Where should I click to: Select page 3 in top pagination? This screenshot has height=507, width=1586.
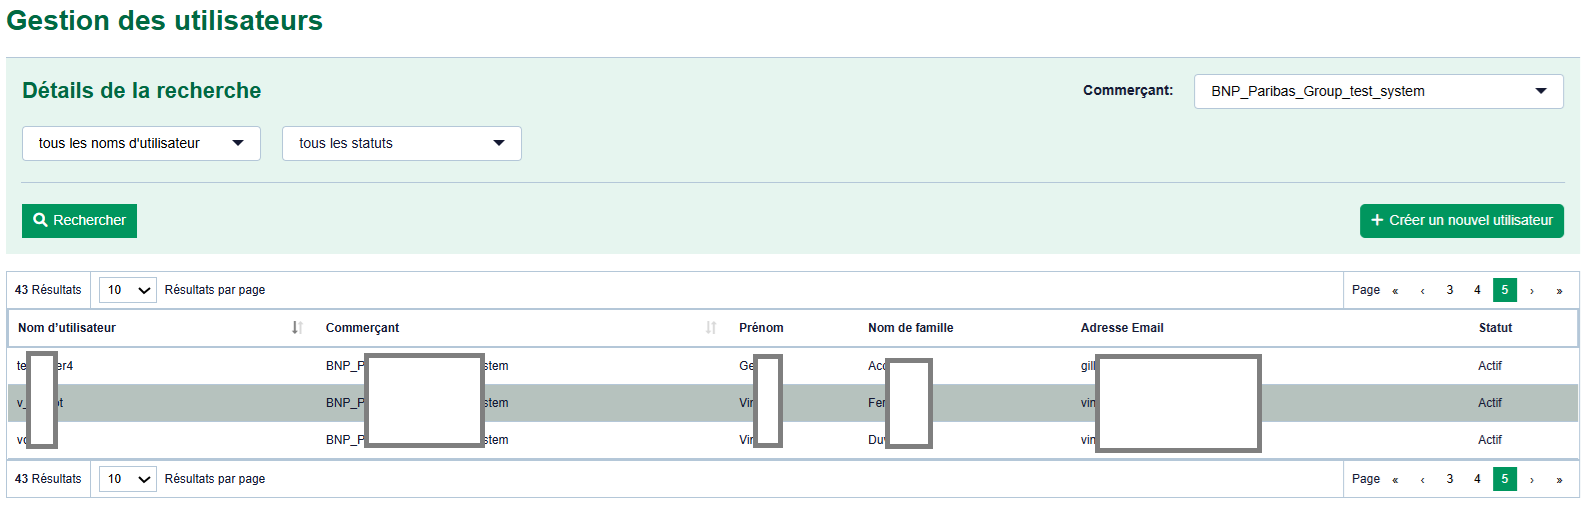coord(1450,290)
